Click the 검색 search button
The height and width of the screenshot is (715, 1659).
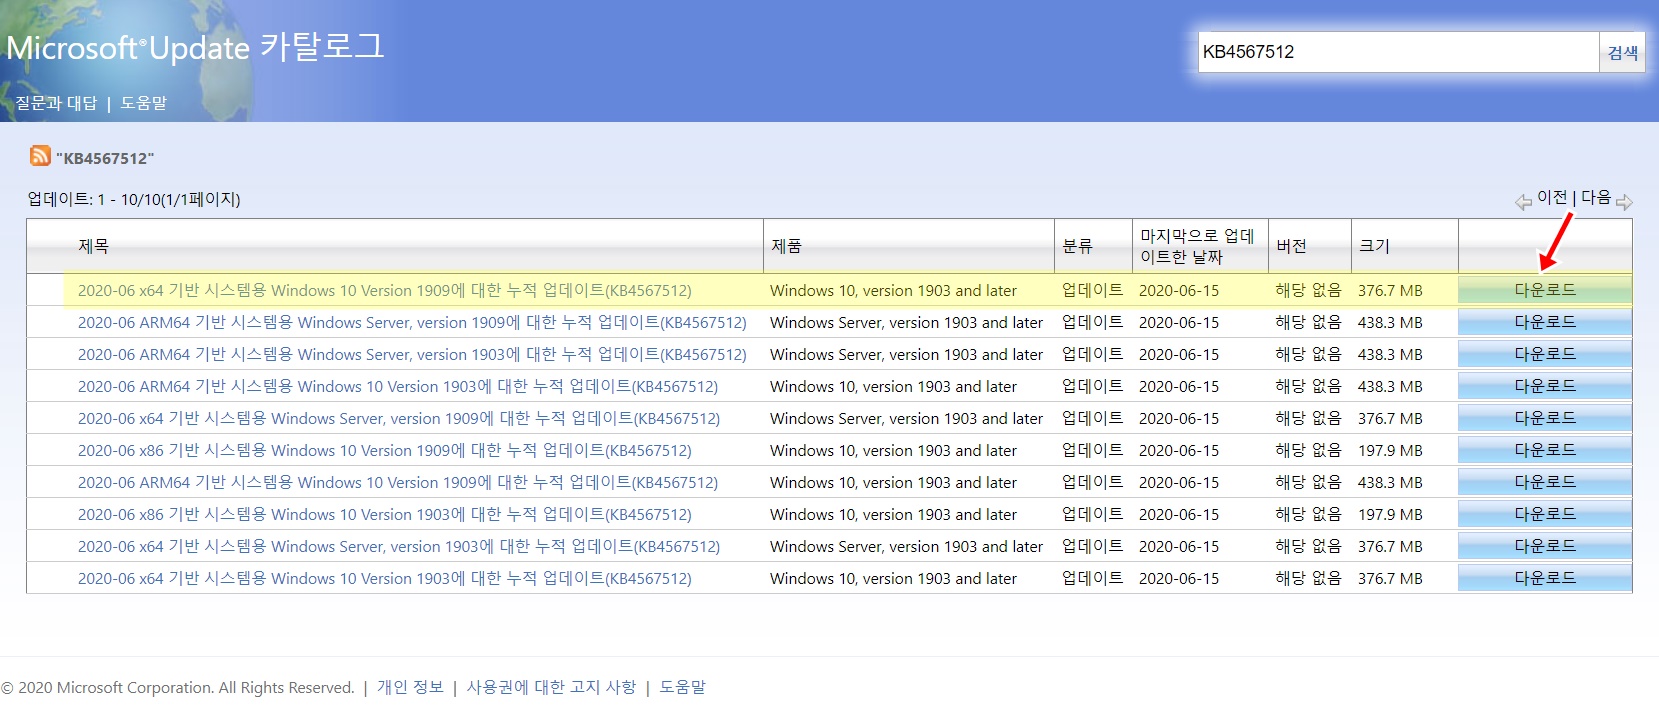(1622, 52)
